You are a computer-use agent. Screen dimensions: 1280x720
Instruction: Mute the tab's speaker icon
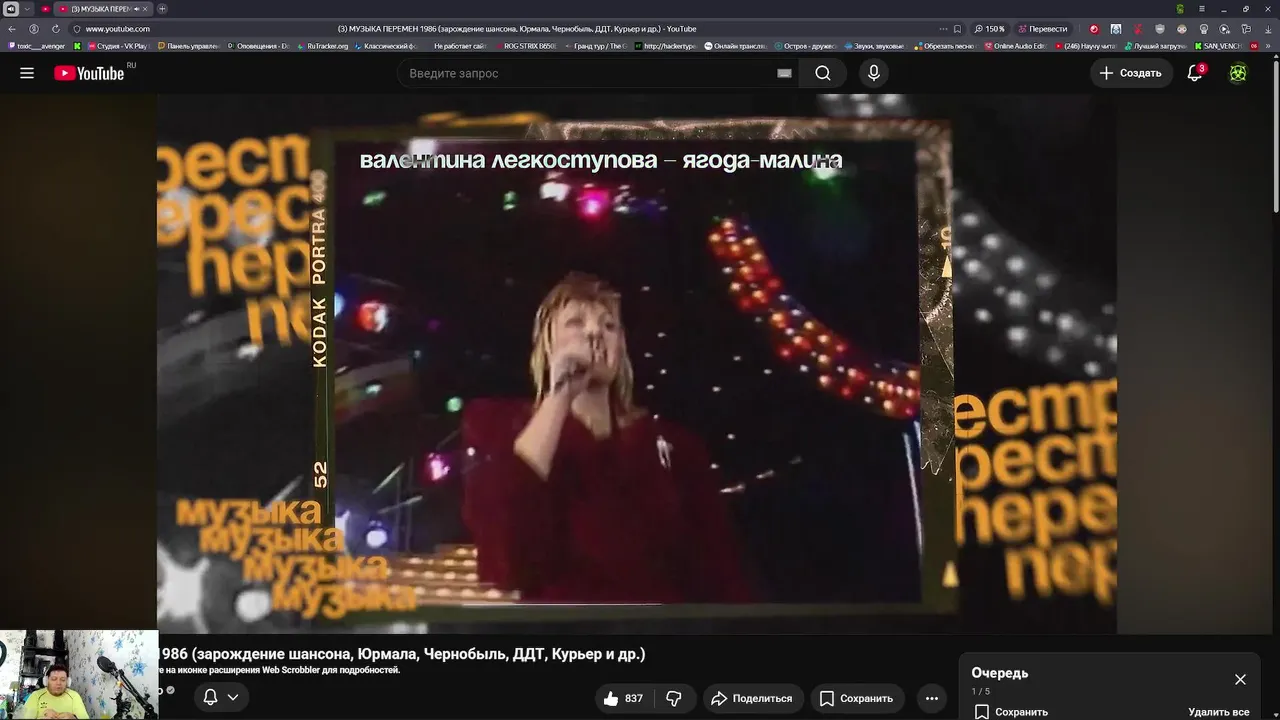click(136, 9)
